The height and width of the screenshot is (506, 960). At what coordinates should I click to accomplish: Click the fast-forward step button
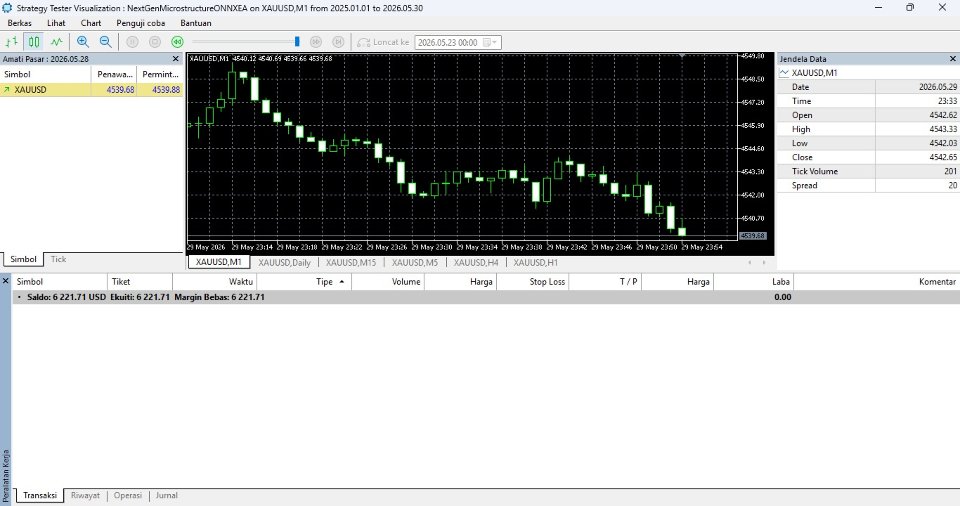316,42
